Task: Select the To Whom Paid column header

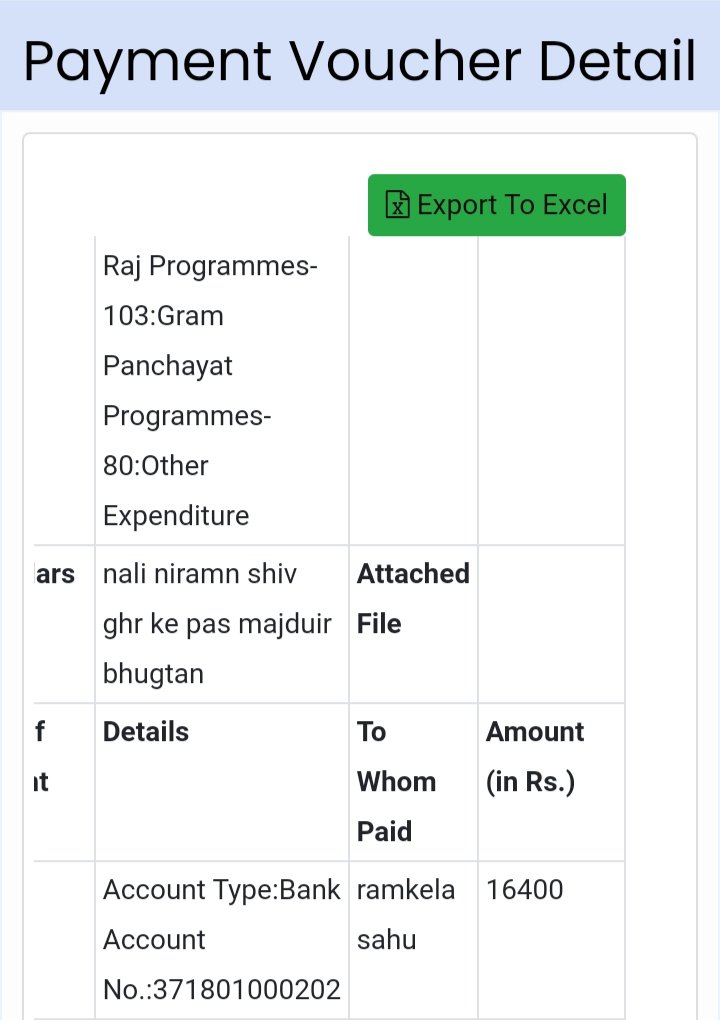Action: click(x=396, y=781)
